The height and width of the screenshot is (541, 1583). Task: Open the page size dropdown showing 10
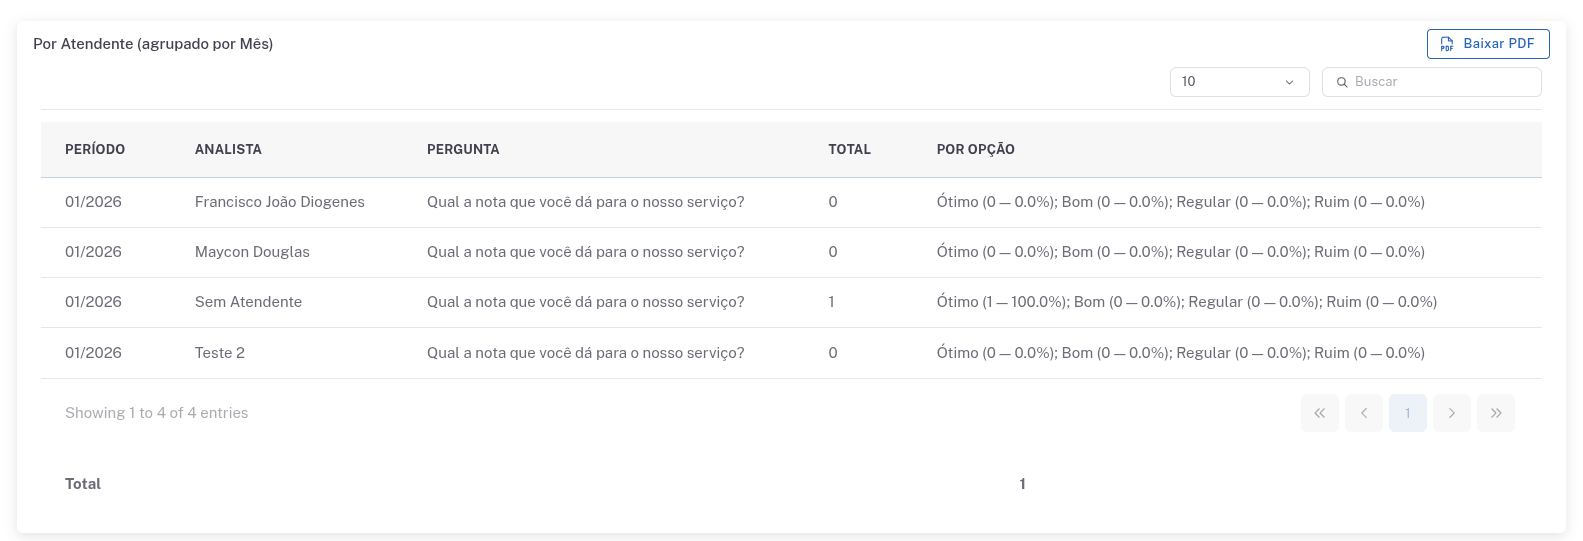1238,82
